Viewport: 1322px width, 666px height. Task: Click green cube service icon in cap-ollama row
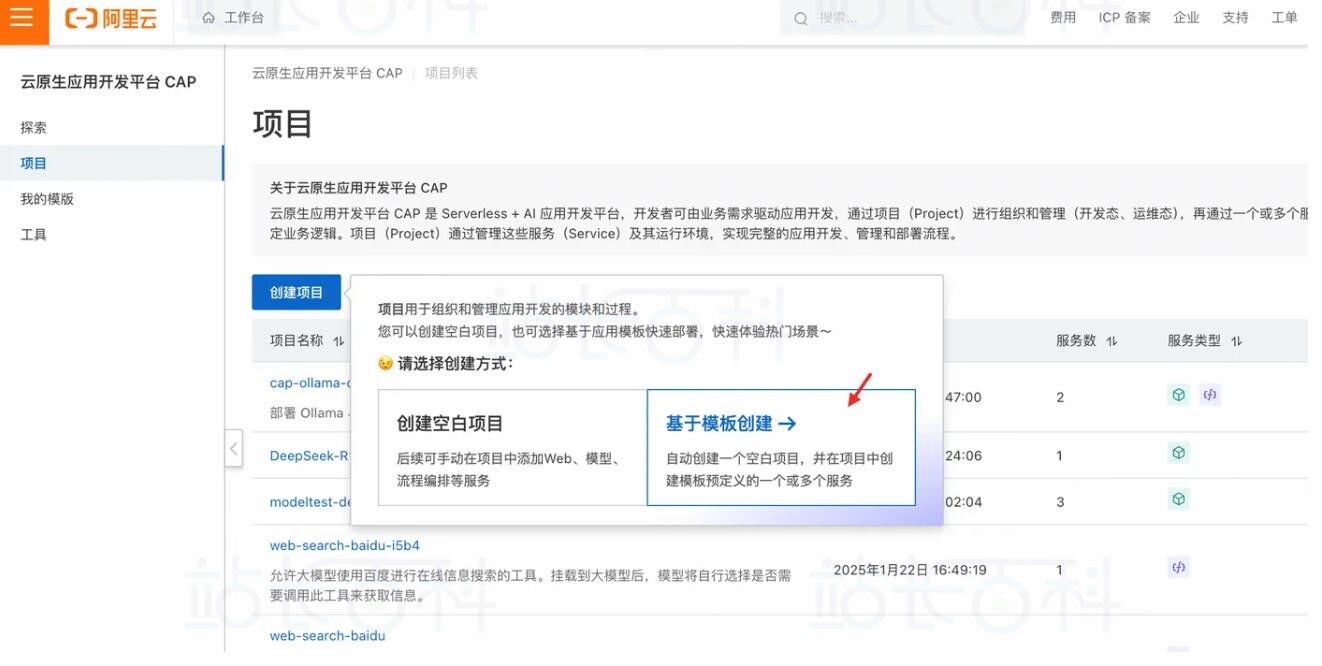(1179, 395)
